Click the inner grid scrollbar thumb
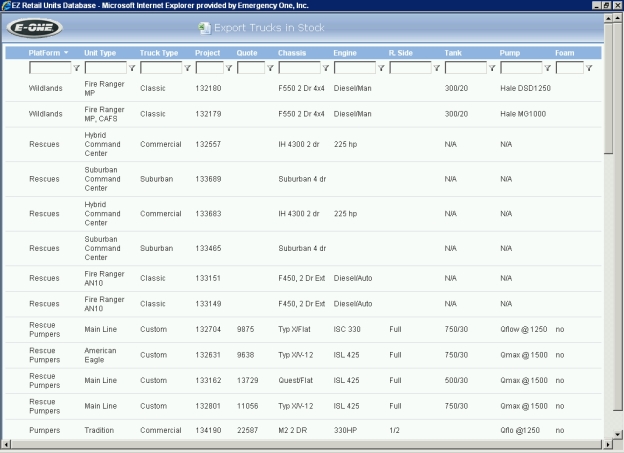Viewport: 624px width, 453px height. pos(608,88)
